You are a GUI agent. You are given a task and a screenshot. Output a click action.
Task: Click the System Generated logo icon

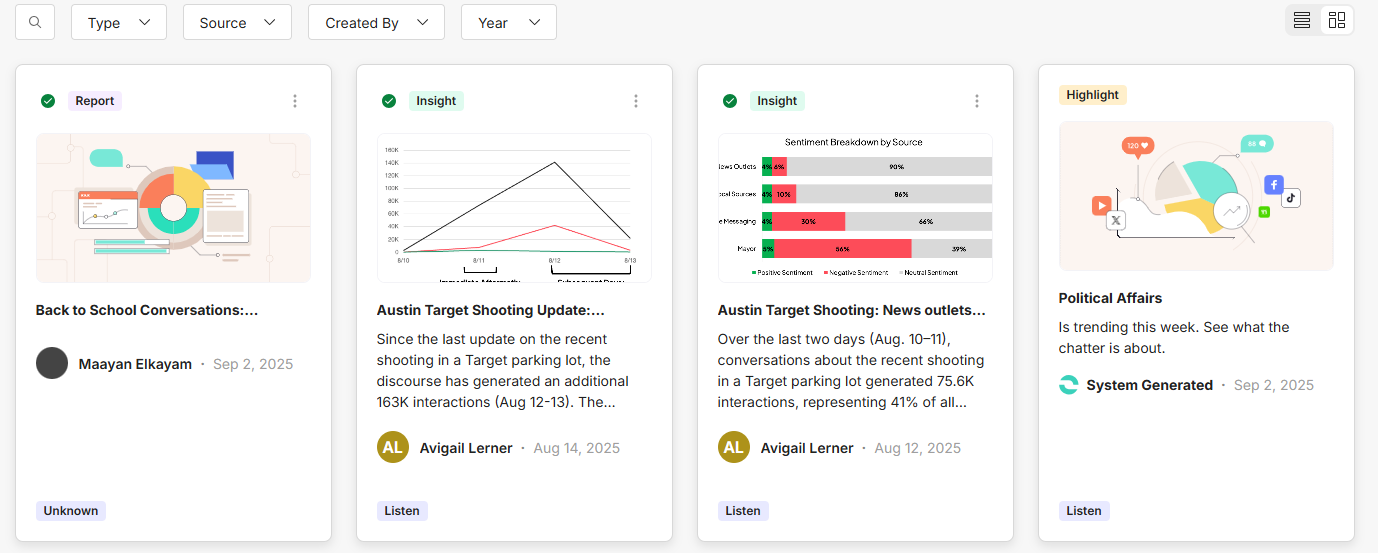tap(1069, 385)
